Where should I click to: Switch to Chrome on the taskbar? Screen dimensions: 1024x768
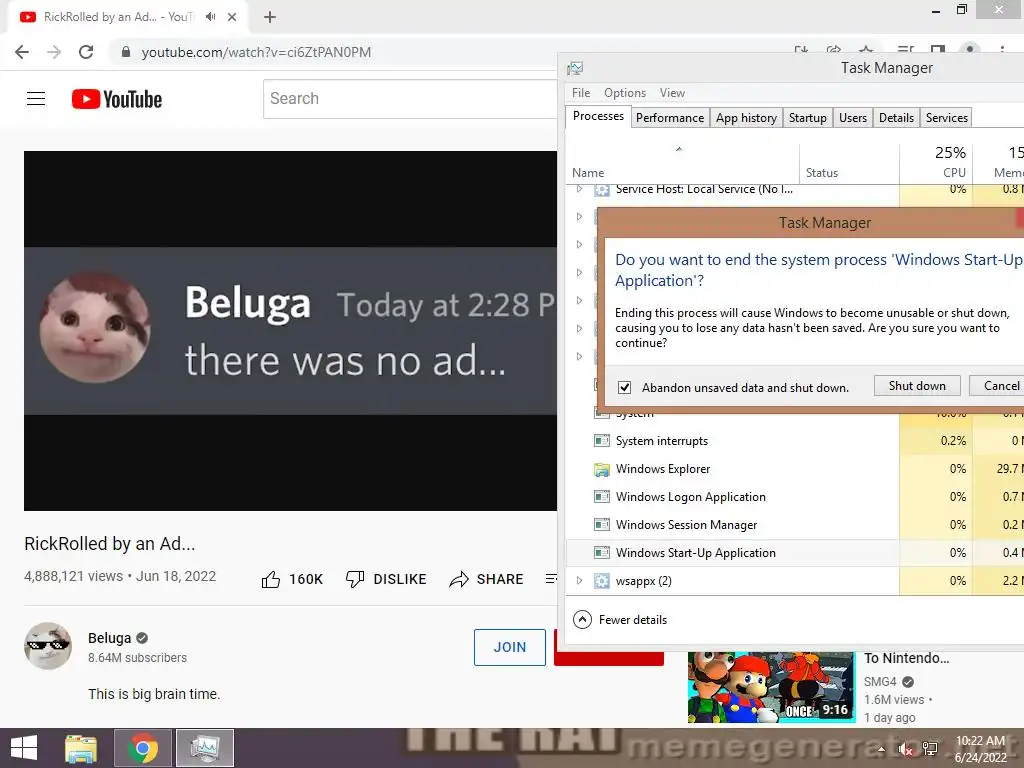coord(143,748)
